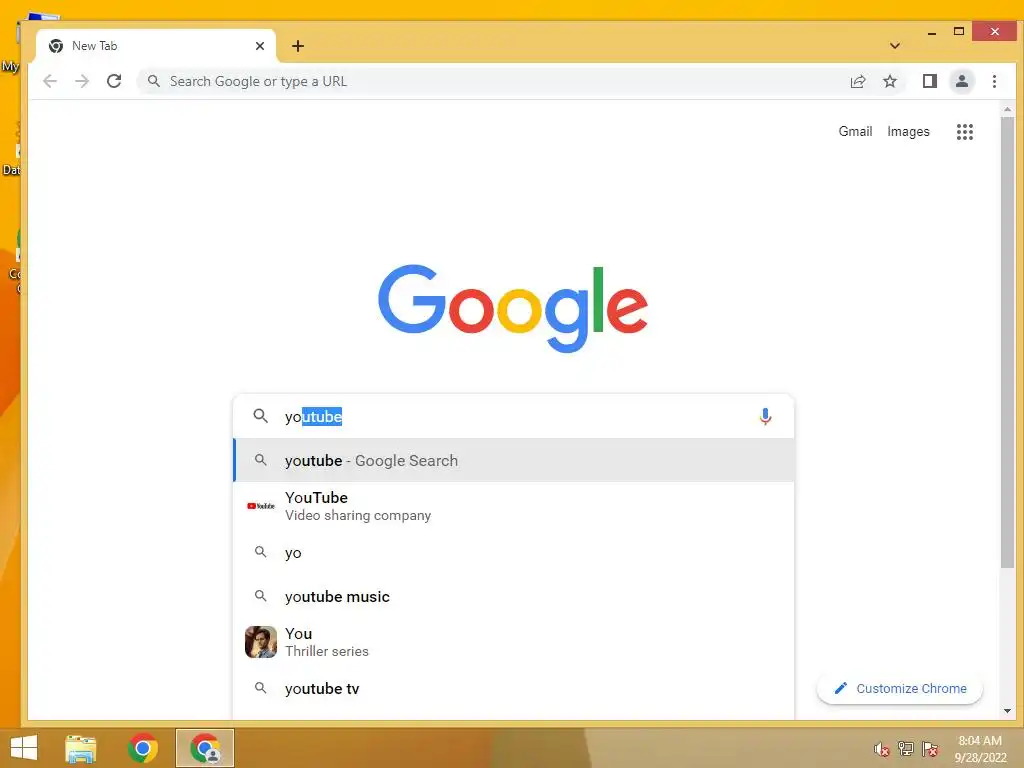
Task: Click the YouTube logo suggestion icon
Action: tap(261, 505)
